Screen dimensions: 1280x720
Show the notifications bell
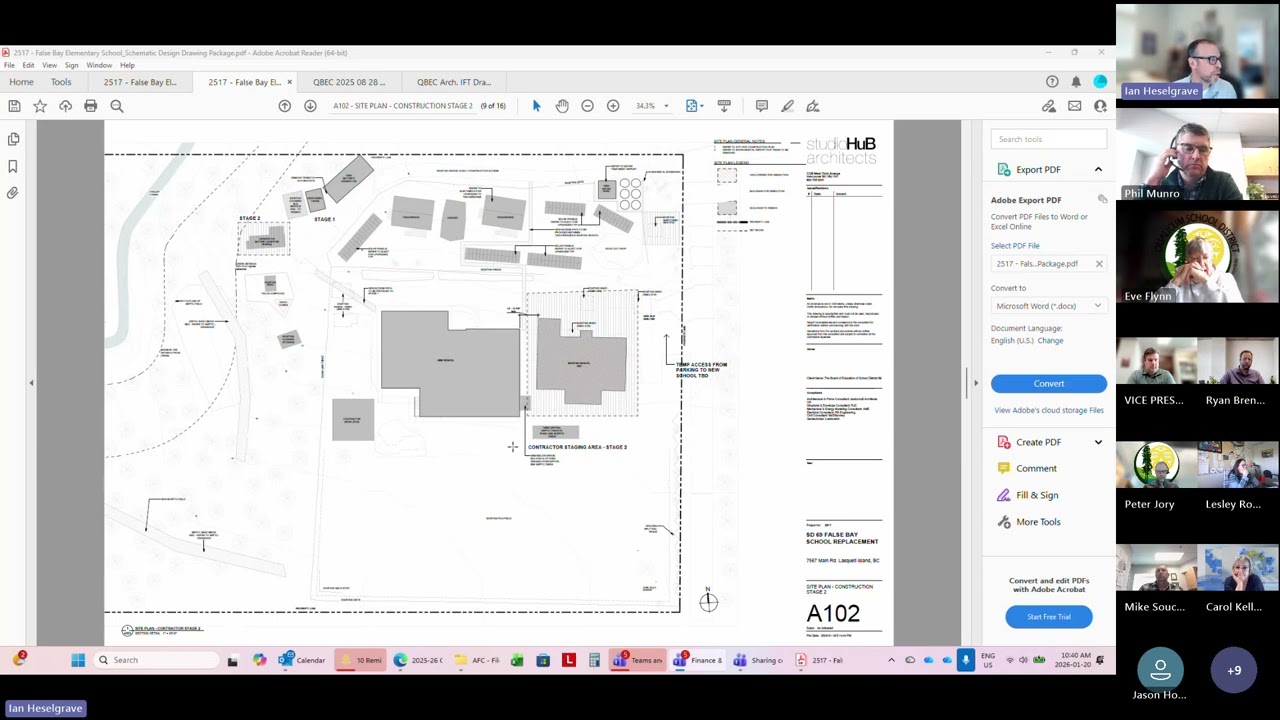pos(1076,82)
